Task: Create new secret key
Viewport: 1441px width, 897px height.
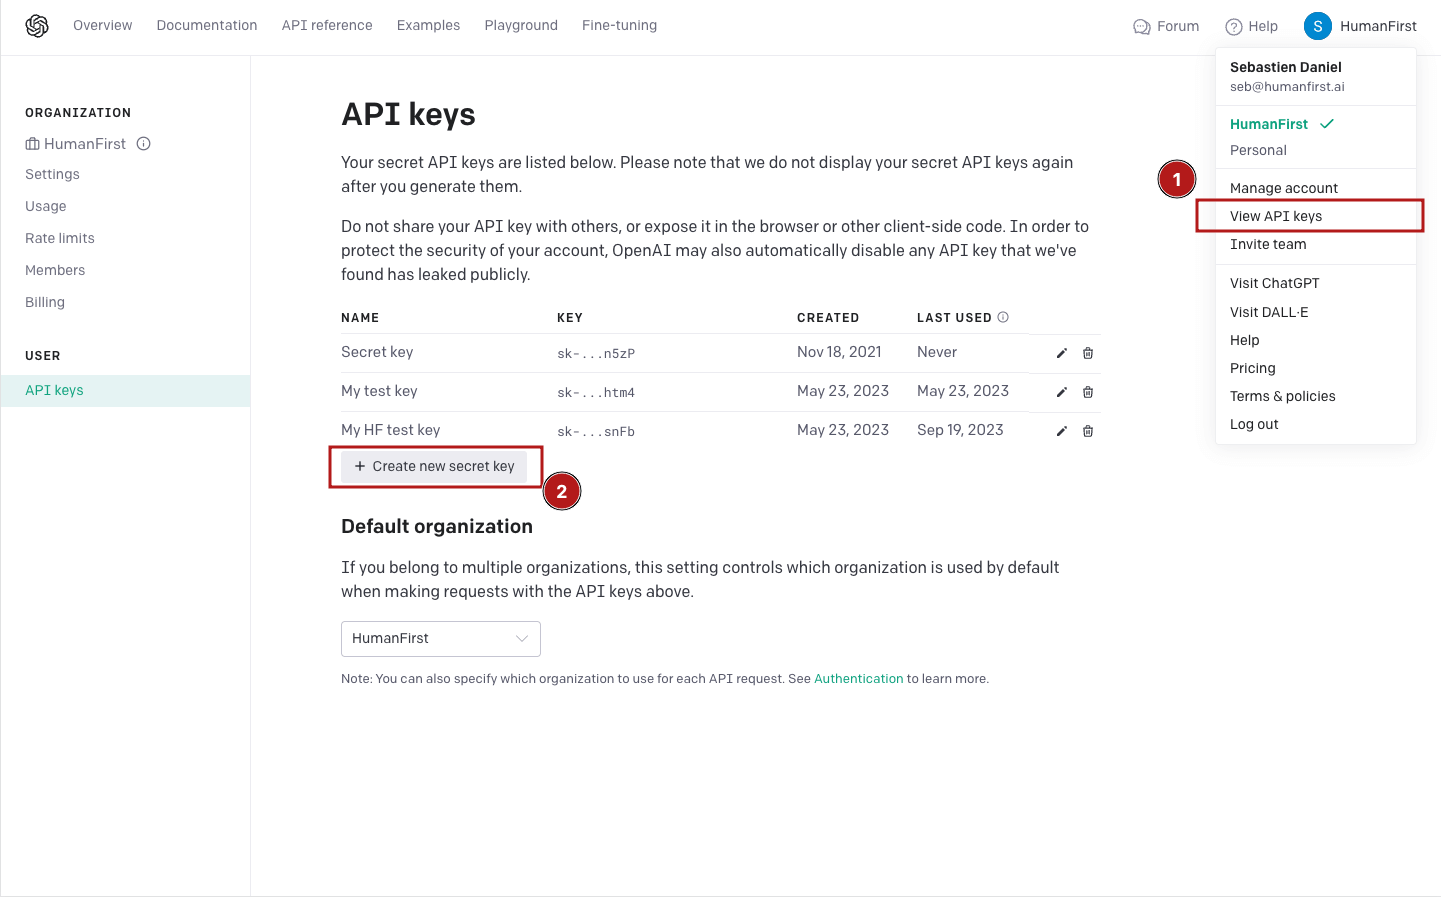Action: coord(434,466)
